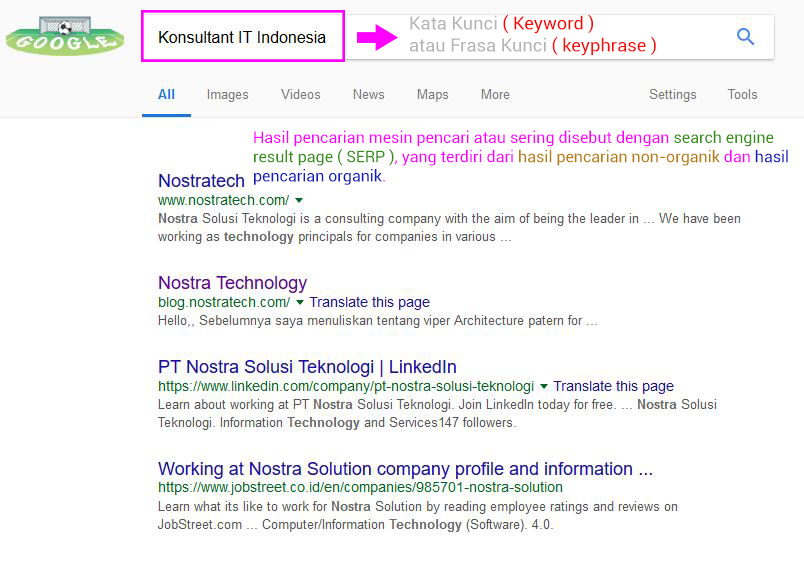The image size is (804, 563).
Task: Click the Google doodle logo
Action: tap(65, 36)
